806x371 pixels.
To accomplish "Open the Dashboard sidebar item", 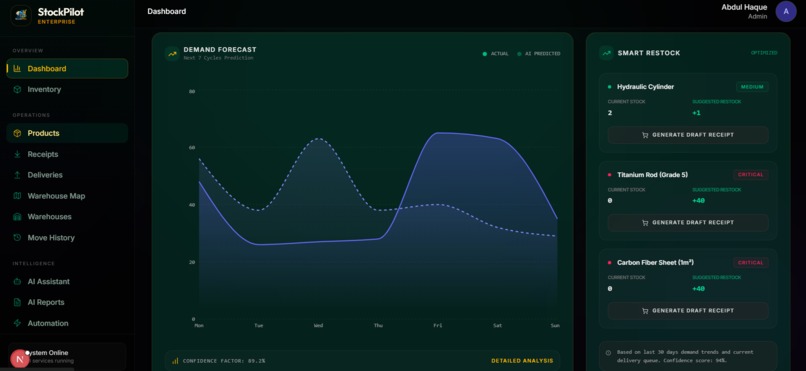I will pos(67,68).
